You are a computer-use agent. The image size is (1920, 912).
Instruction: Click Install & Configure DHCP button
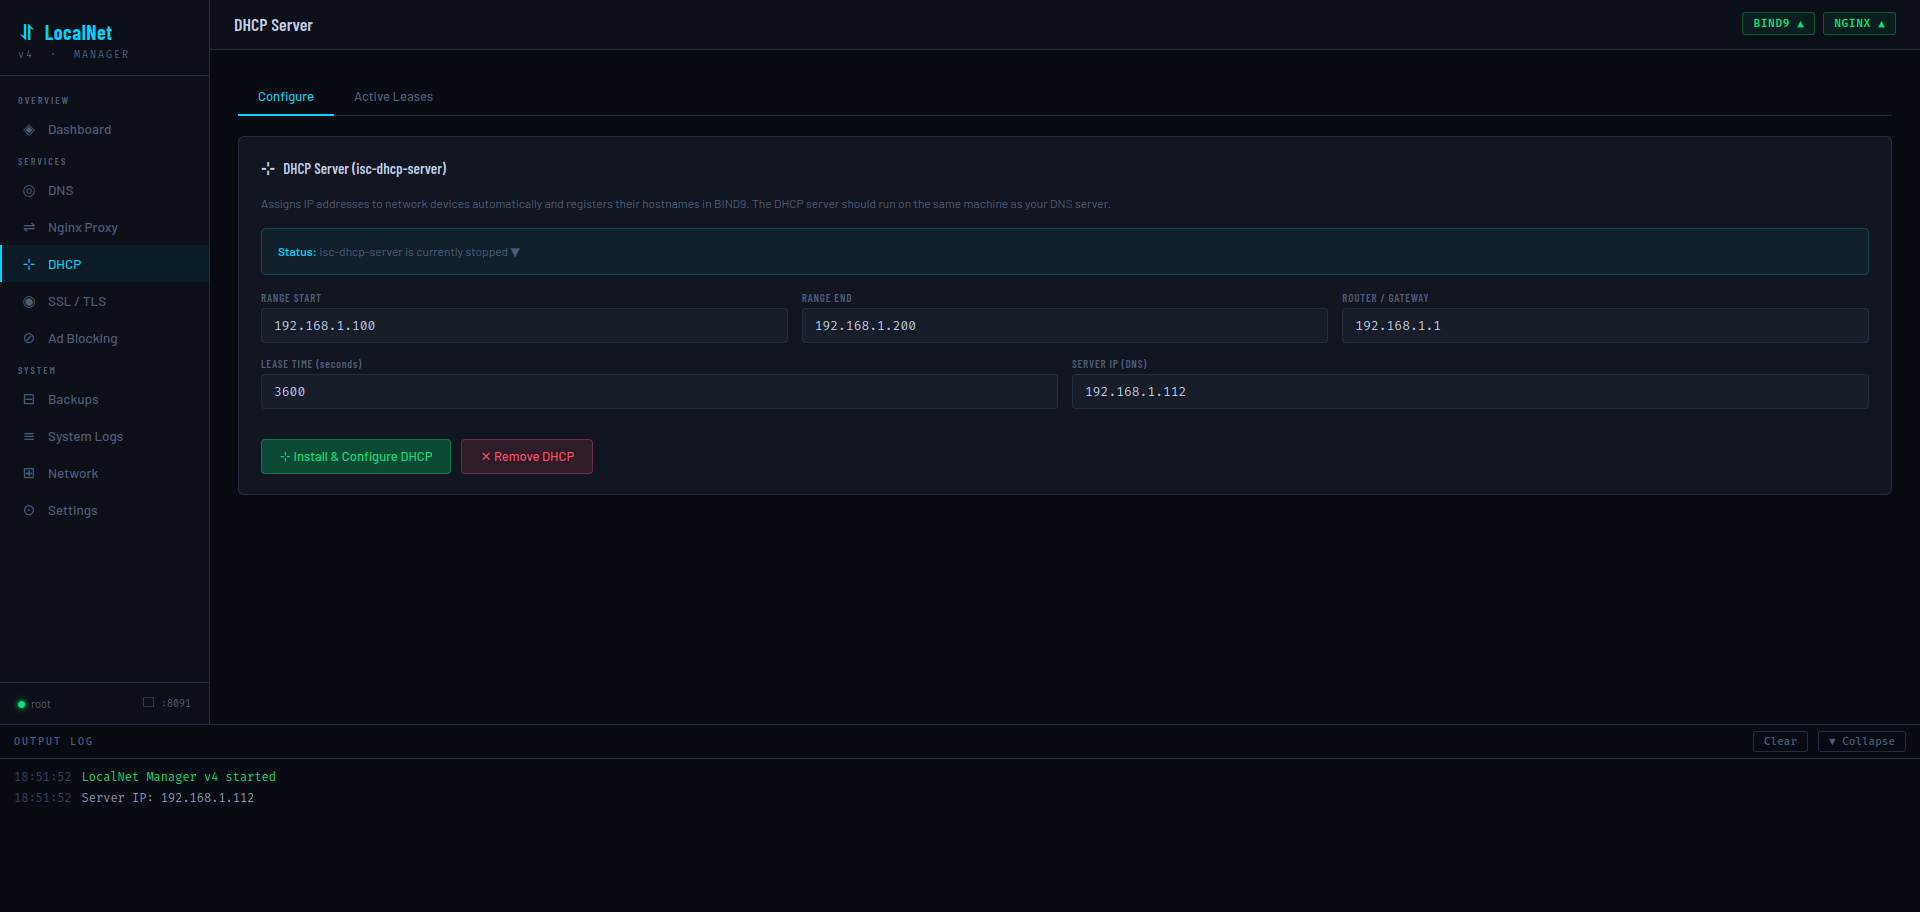pyautogui.click(x=356, y=457)
